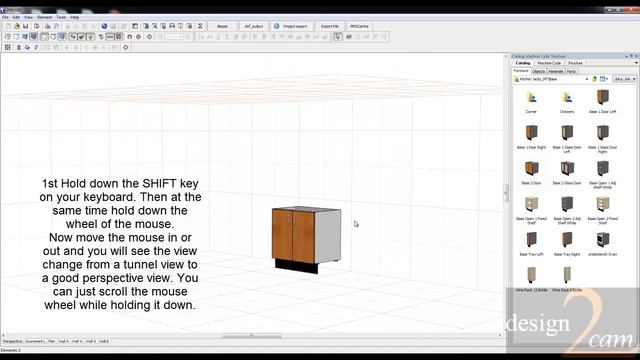This screenshot has width=640, height=360.
Task: Switch to the Axonometry view tab
Action: (x=36, y=341)
